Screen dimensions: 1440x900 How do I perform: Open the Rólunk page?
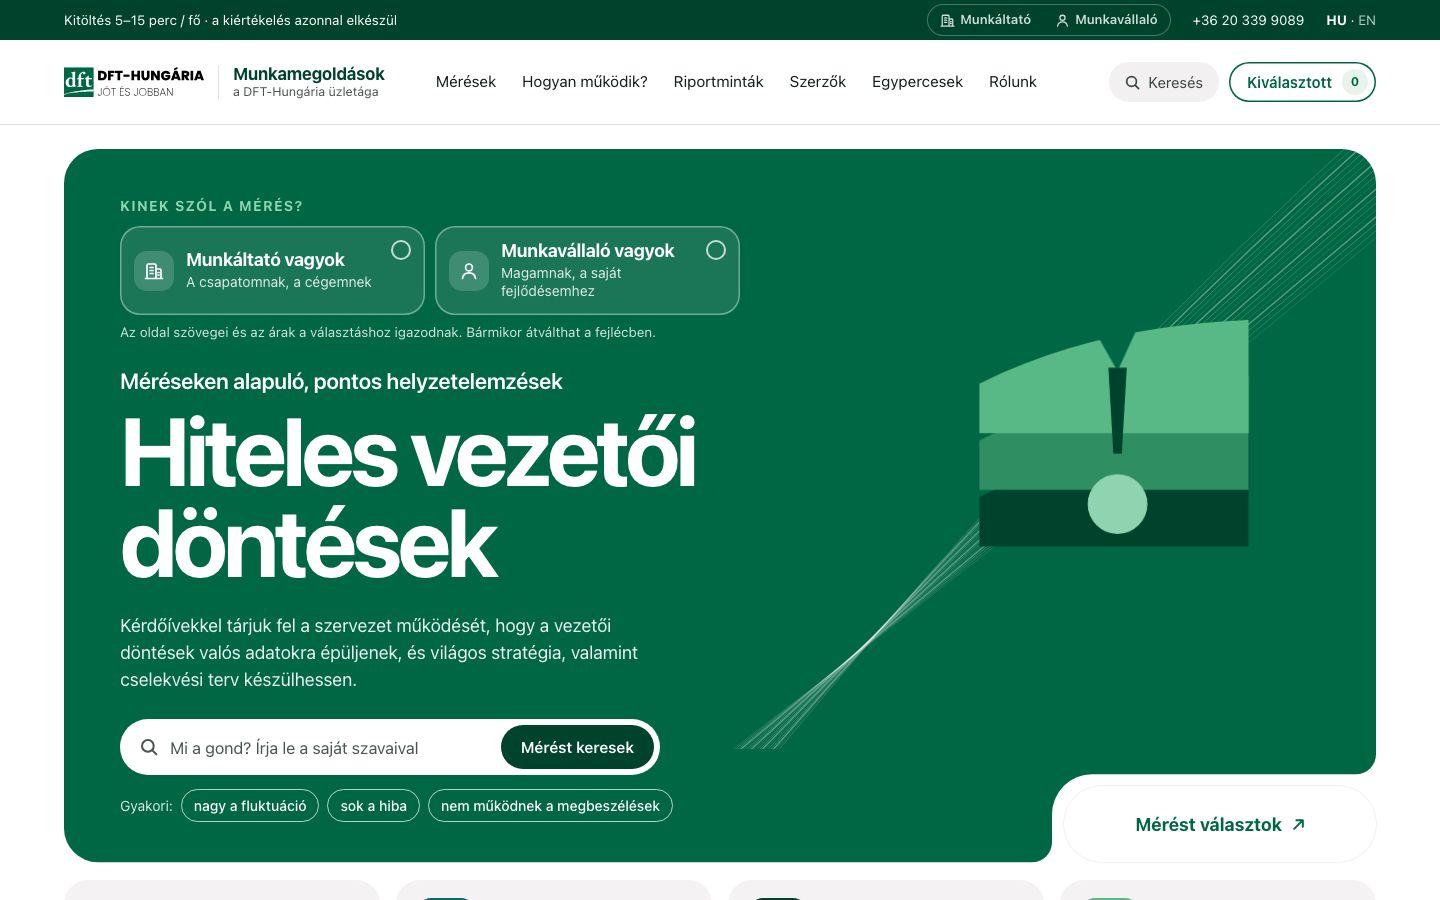point(1013,82)
